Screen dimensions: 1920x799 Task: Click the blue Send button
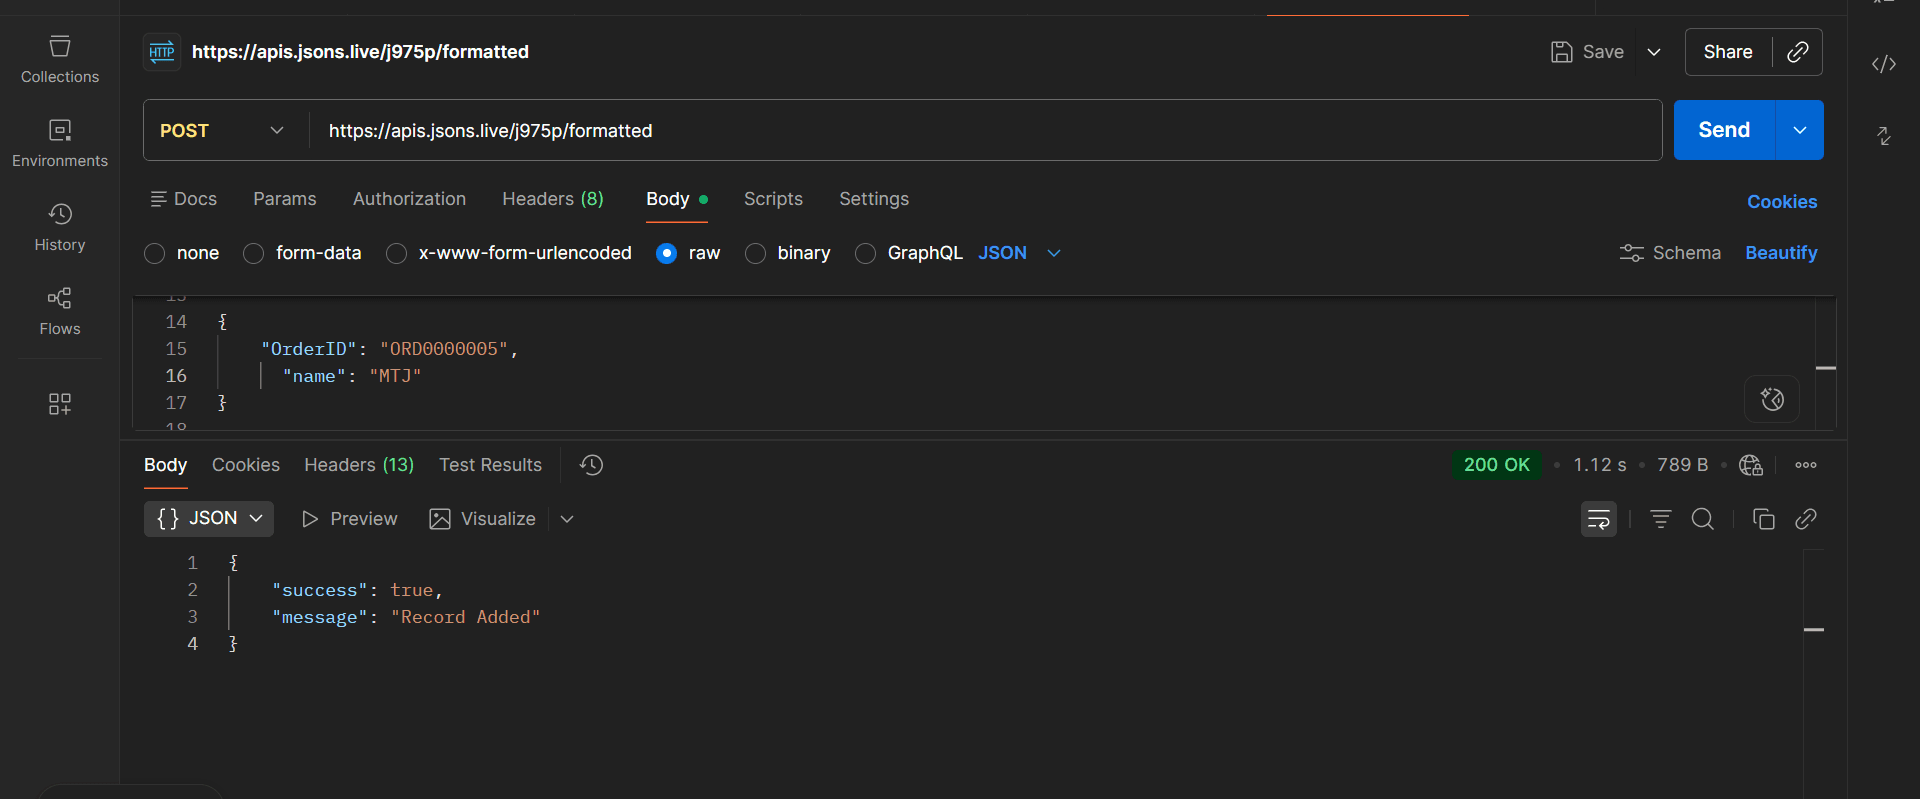(x=1724, y=130)
